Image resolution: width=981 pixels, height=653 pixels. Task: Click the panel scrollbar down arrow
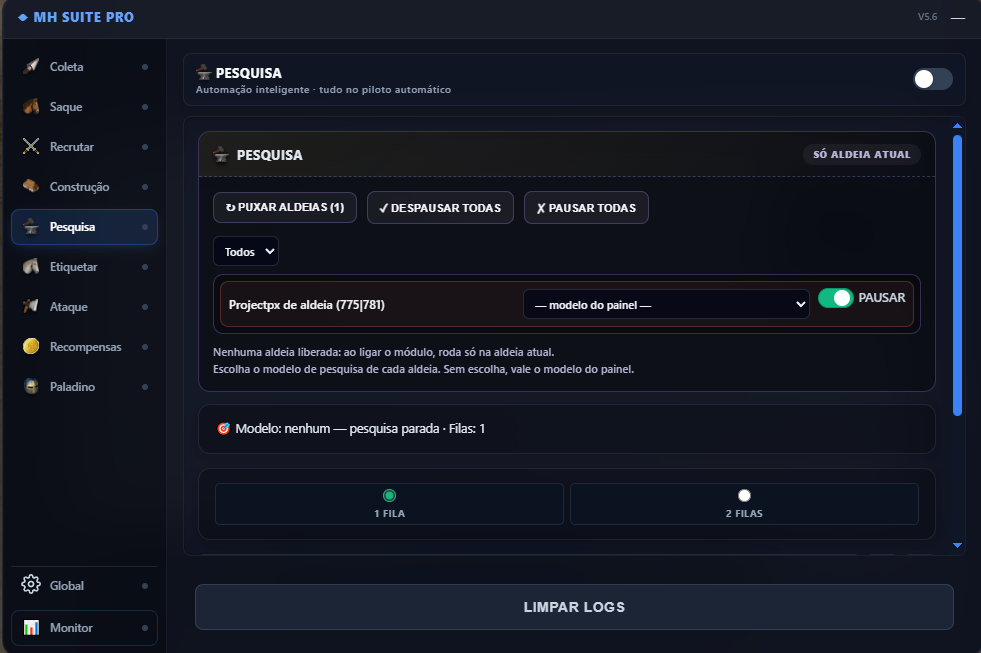957,545
